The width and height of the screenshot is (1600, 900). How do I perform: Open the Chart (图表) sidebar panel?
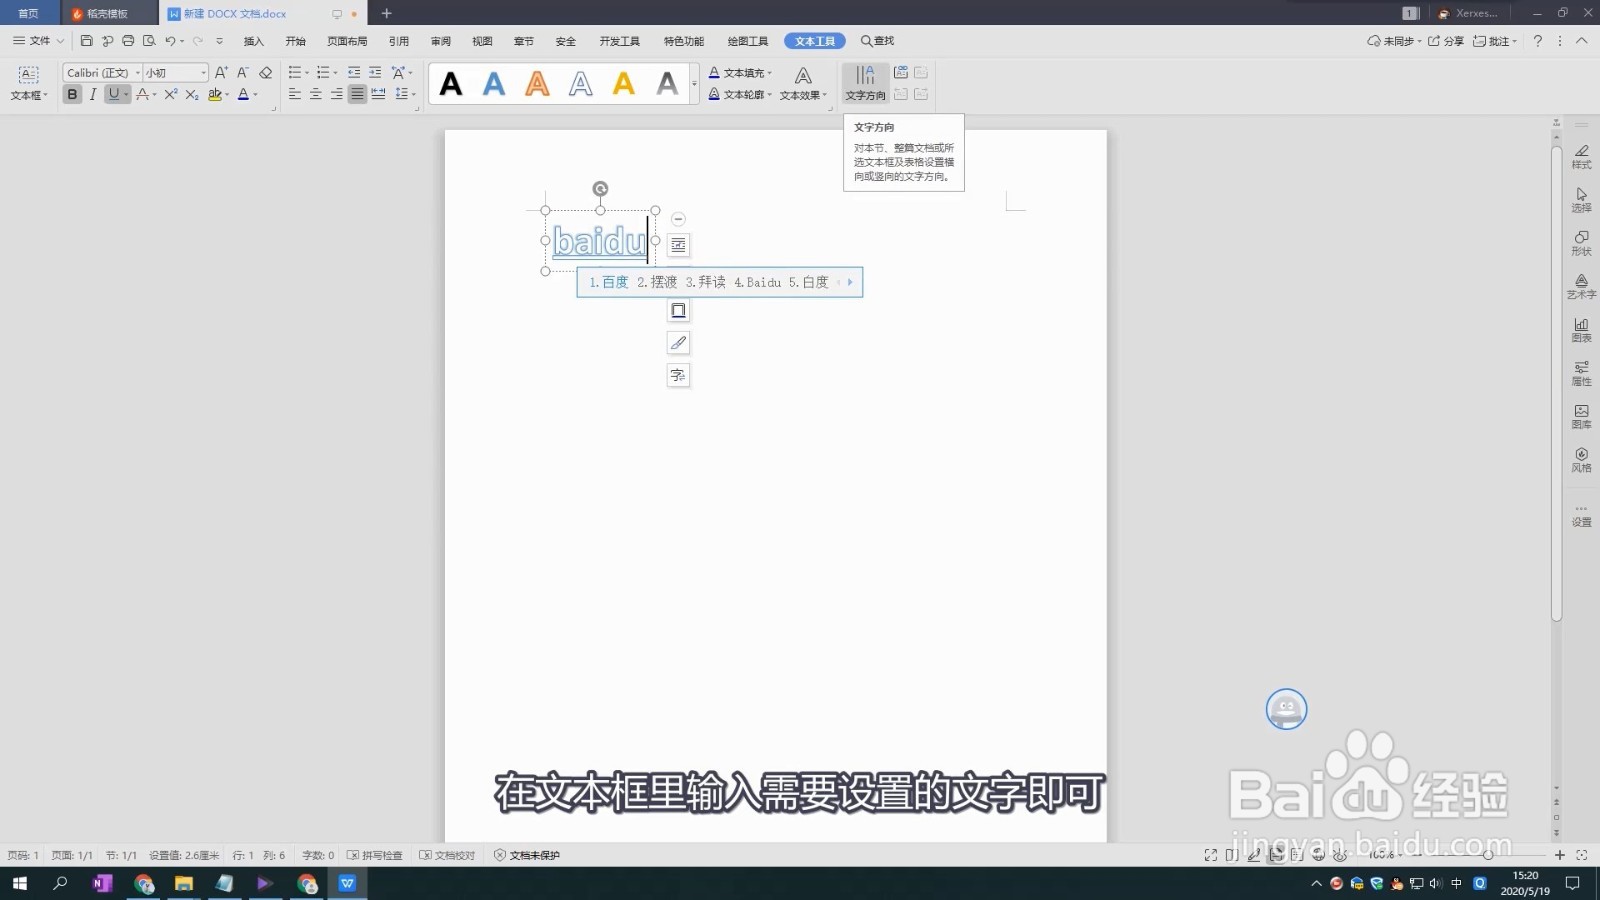coord(1581,330)
